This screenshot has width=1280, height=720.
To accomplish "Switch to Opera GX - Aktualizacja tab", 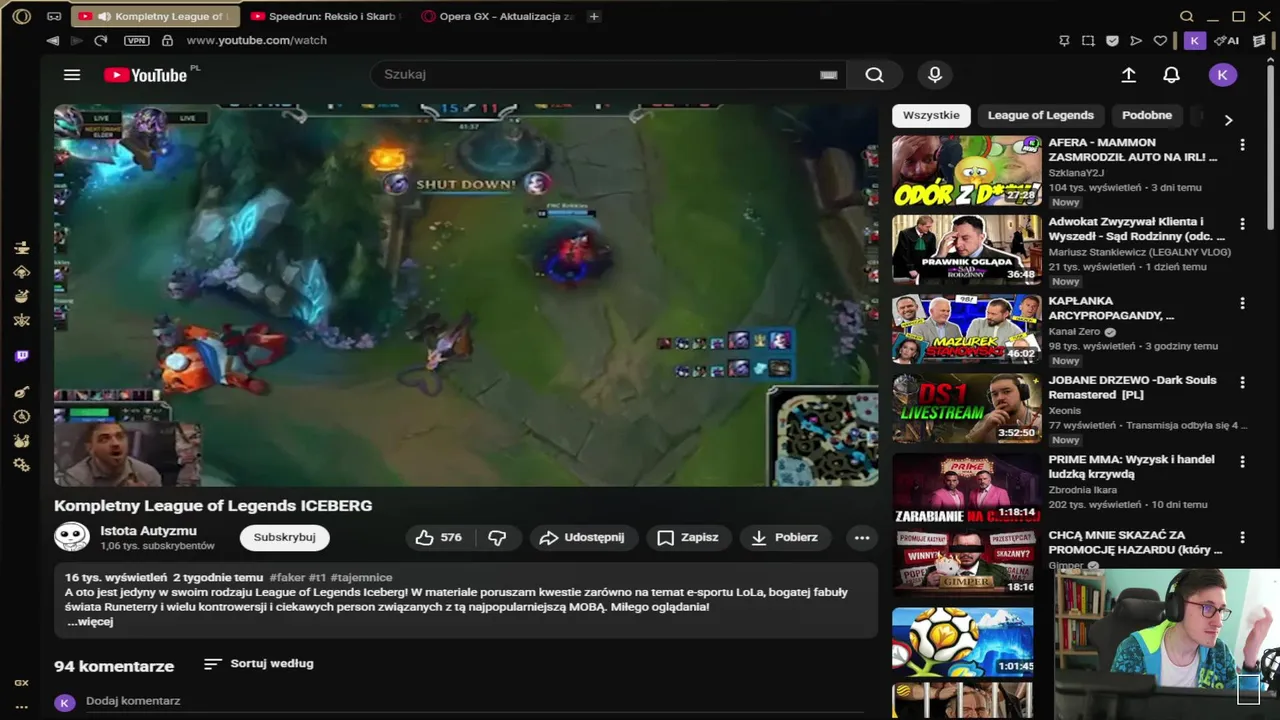I will (x=498, y=17).
